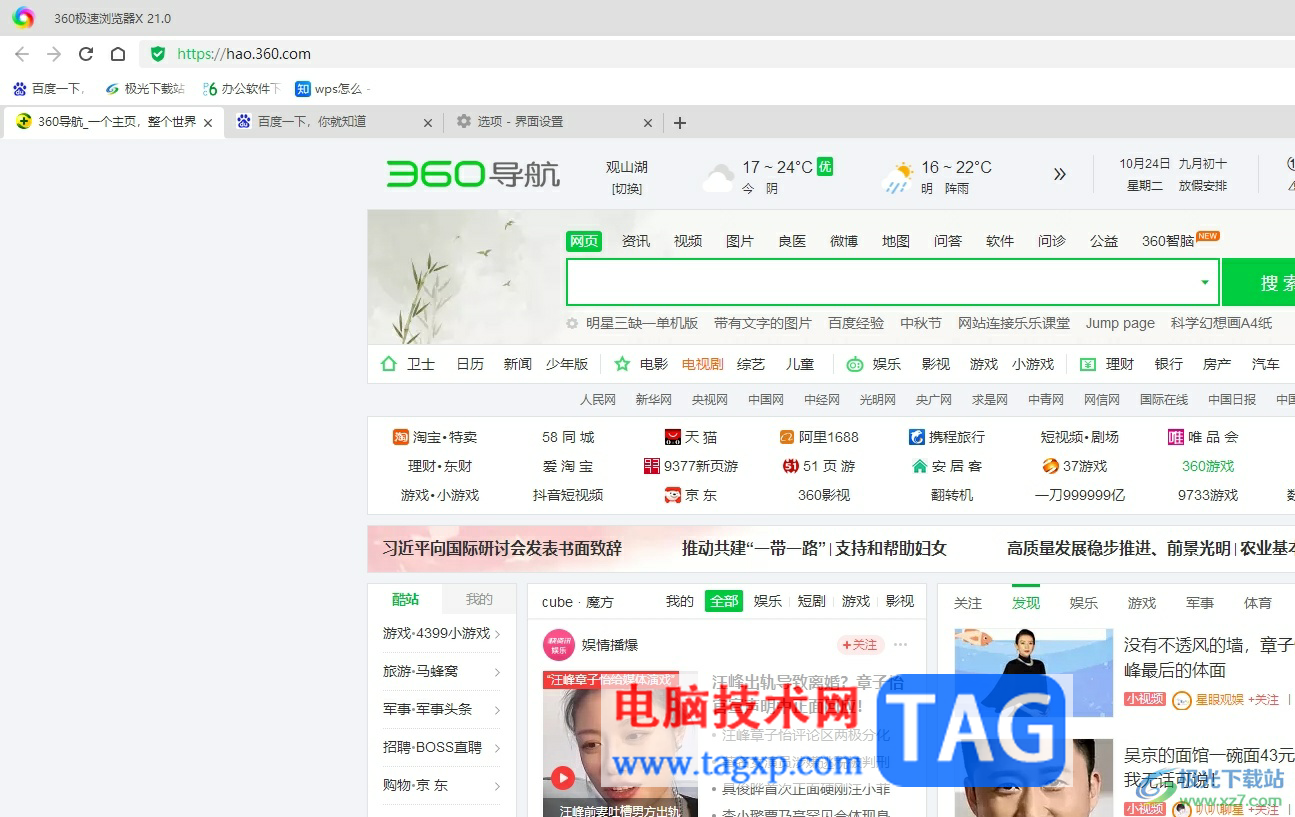Expand weather forecast with double arrow
Image resolution: width=1295 pixels, height=817 pixels.
[x=1060, y=174]
